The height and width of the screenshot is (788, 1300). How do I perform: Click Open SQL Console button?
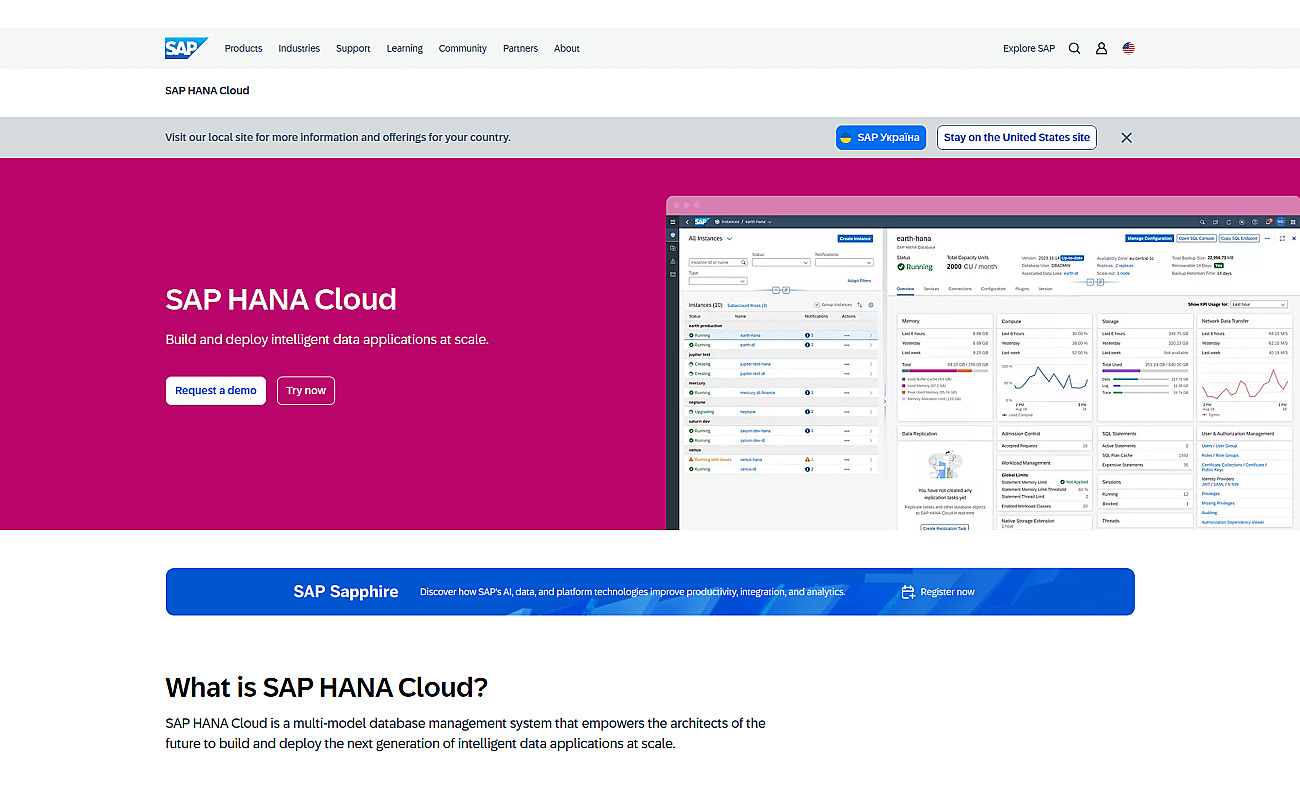[x=1196, y=238]
